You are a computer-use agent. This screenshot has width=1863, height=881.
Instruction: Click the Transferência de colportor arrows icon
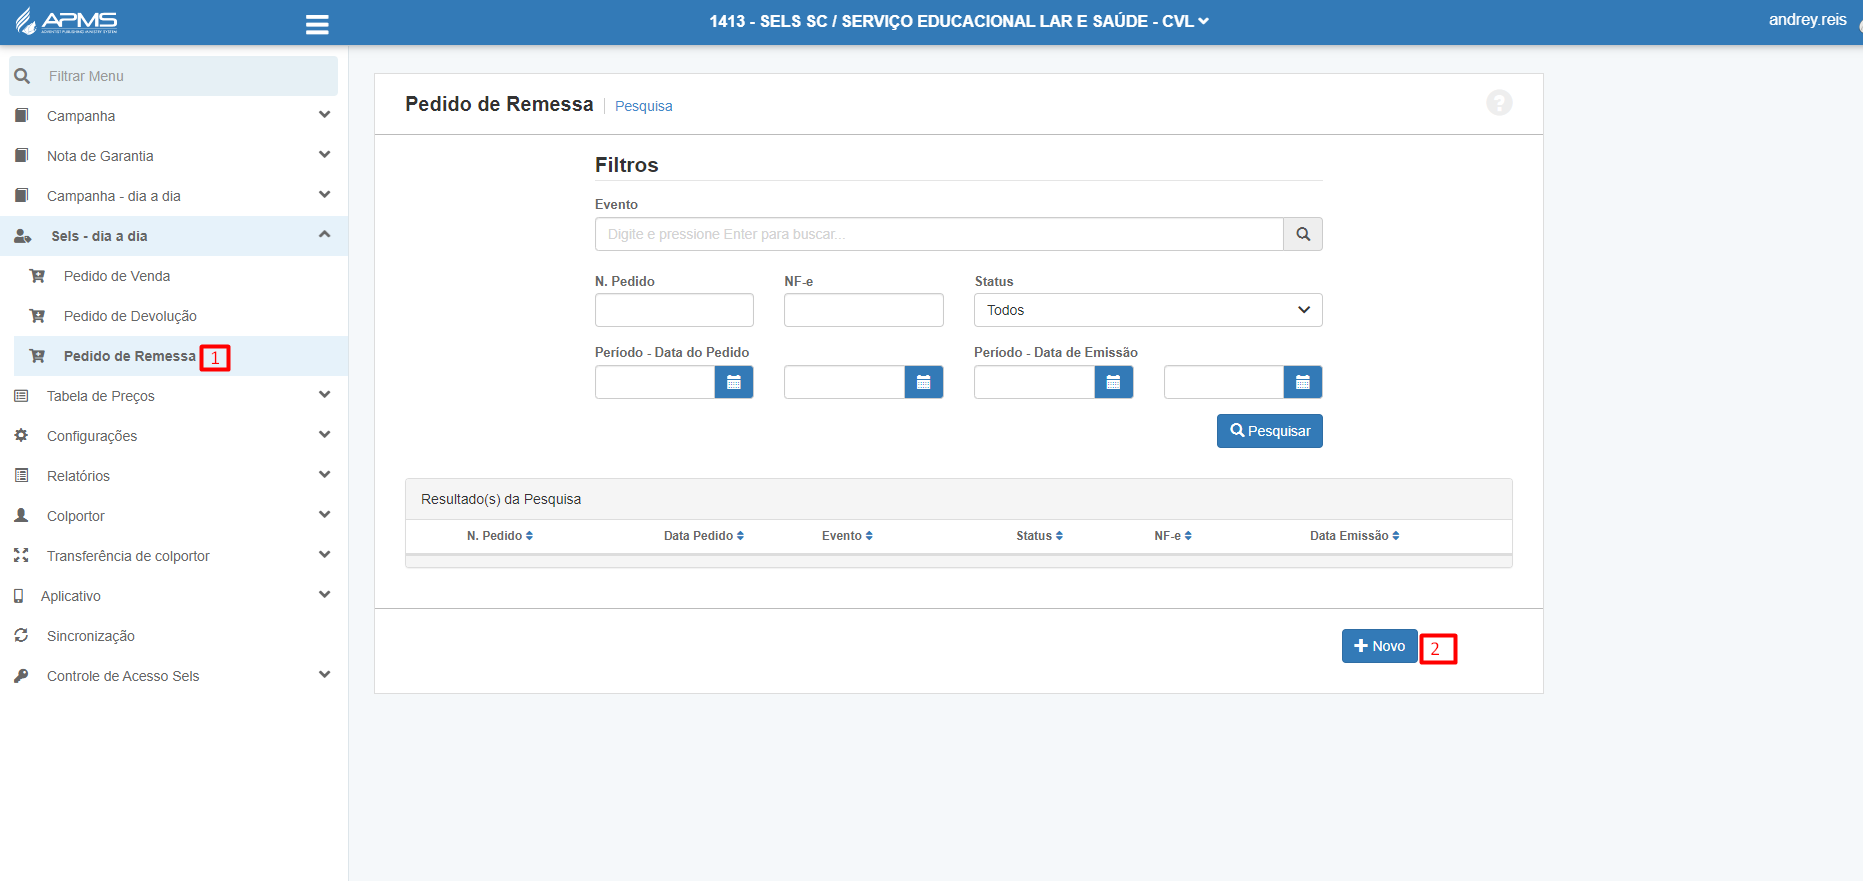tap(21, 555)
